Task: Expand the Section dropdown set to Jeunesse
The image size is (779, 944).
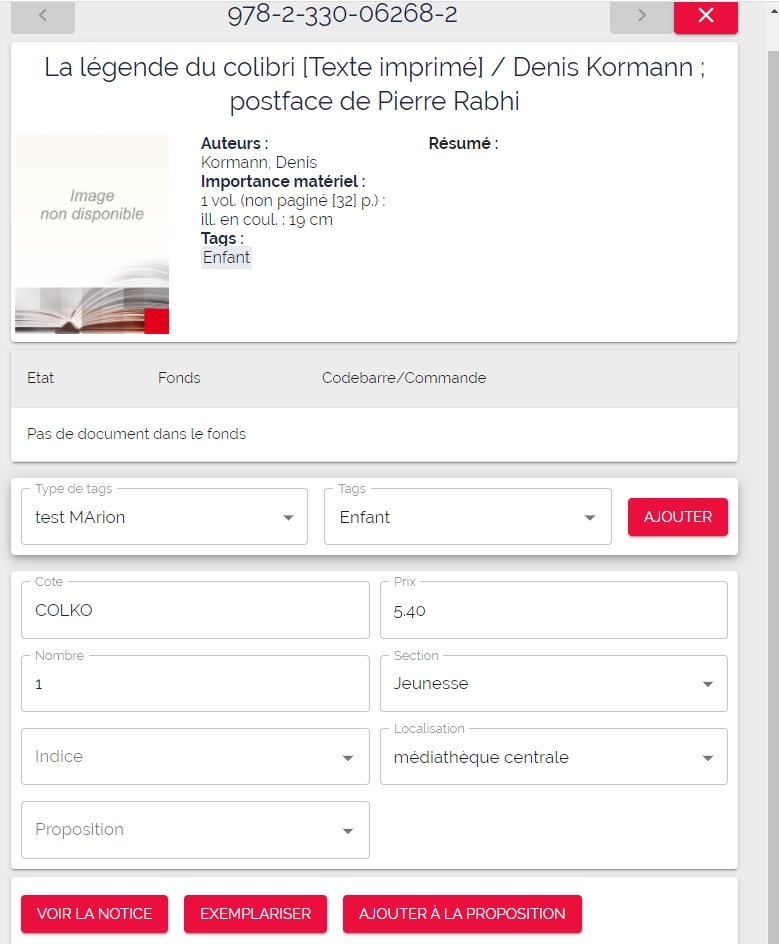Action: click(x=554, y=684)
